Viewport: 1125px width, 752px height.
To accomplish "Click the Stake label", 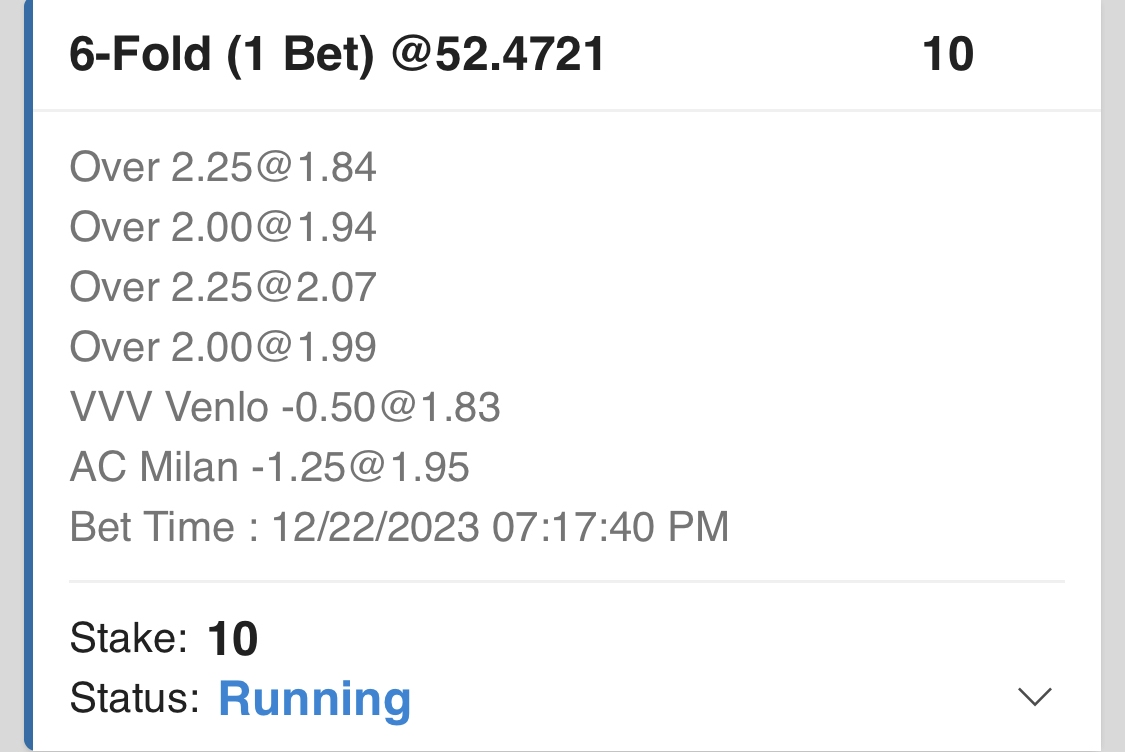I will pyautogui.click(x=129, y=637).
